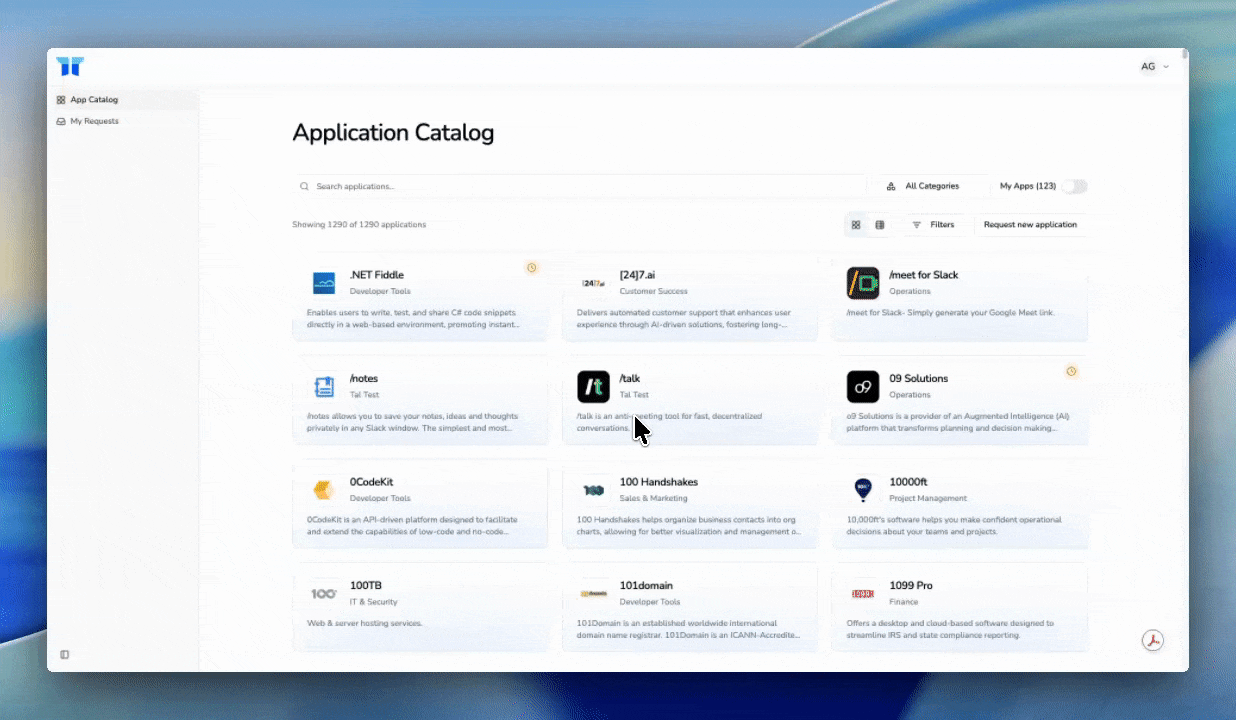Viewport: 1236px width, 720px height.
Task: Click the red PDF floating icon
Action: pos(1153,641)
